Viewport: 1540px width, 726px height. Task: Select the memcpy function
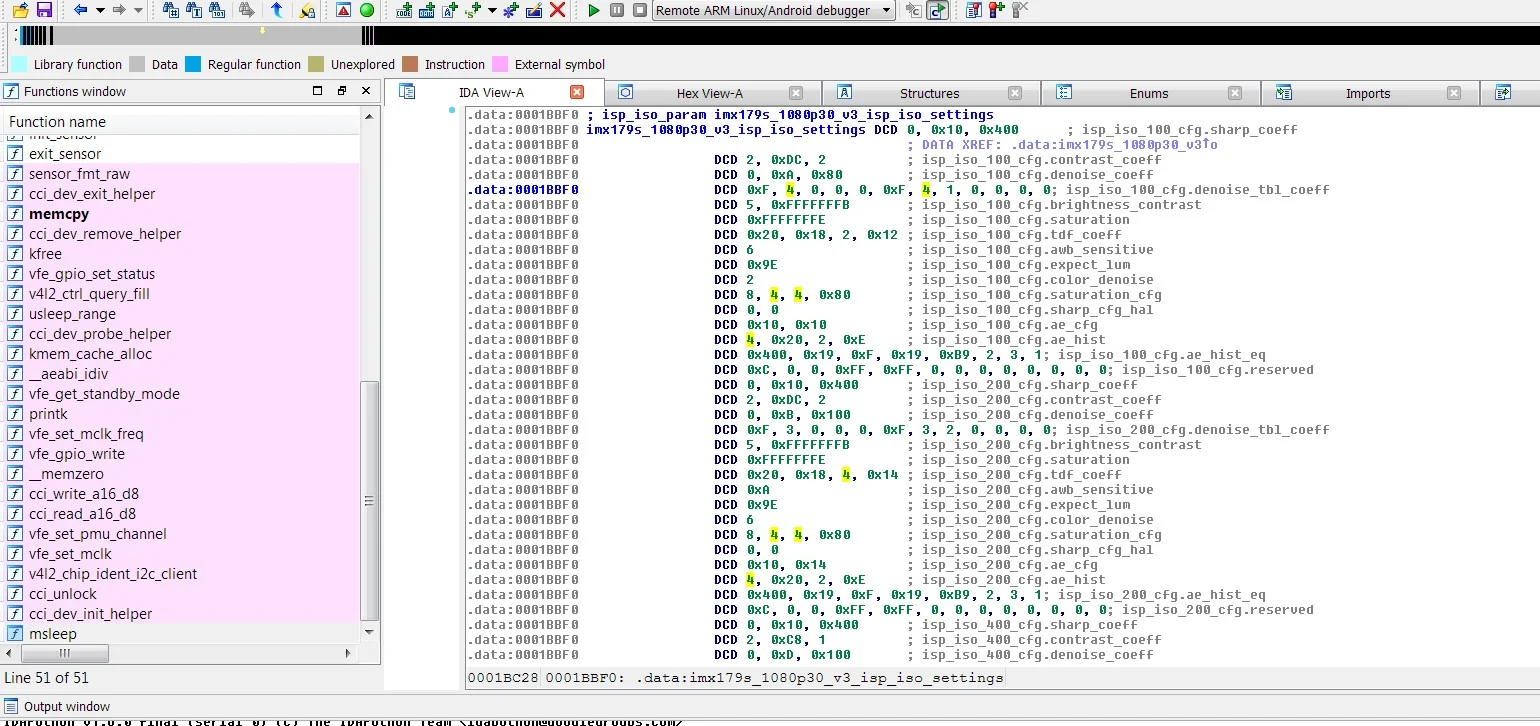(59, 214)
